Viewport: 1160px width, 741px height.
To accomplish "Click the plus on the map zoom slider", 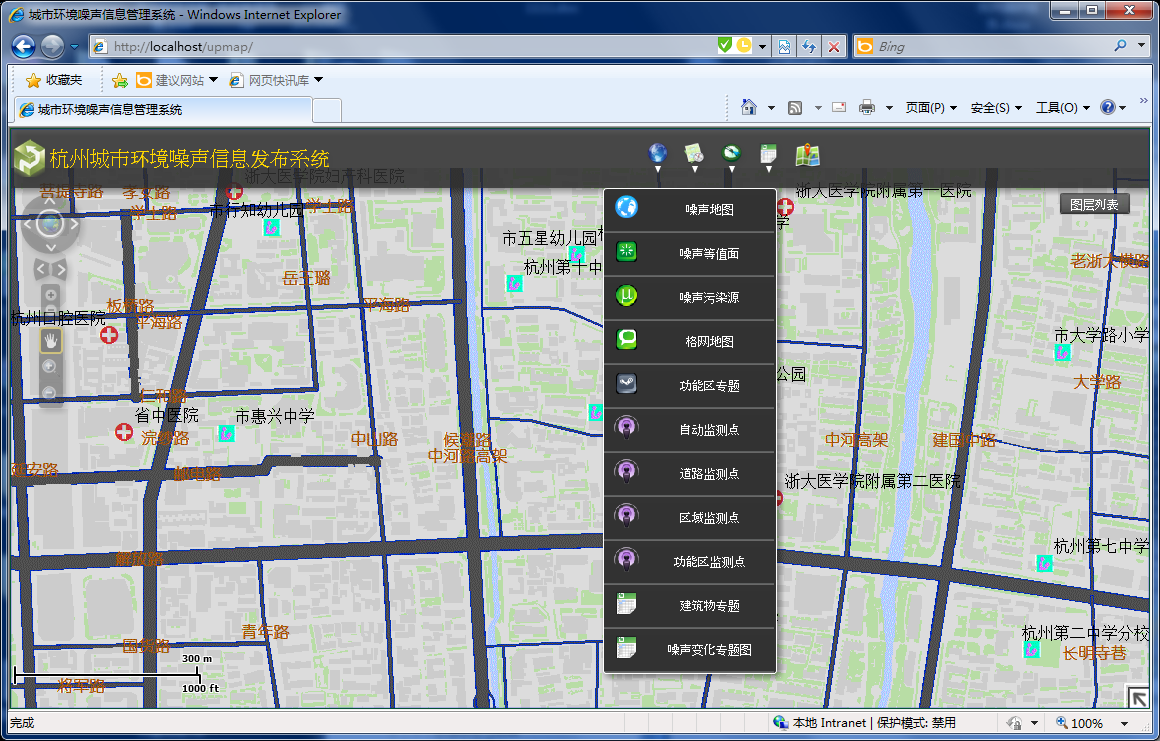I will (x=49, y=295).
